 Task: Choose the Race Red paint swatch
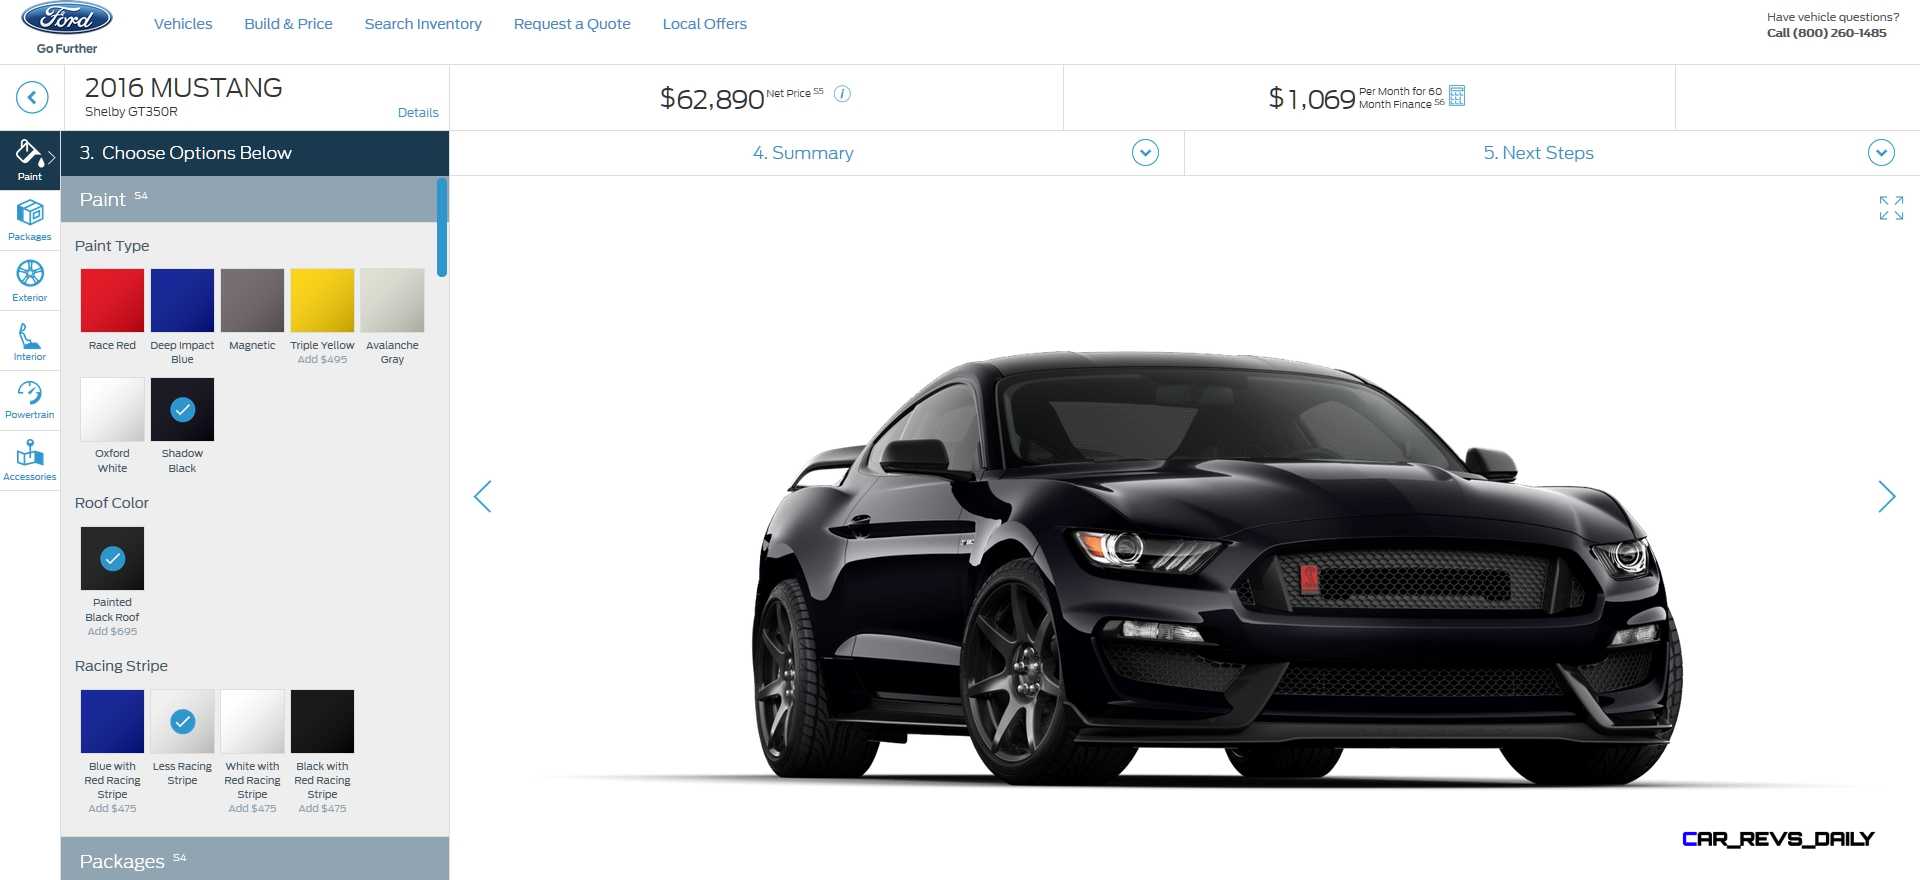[112, 300]
